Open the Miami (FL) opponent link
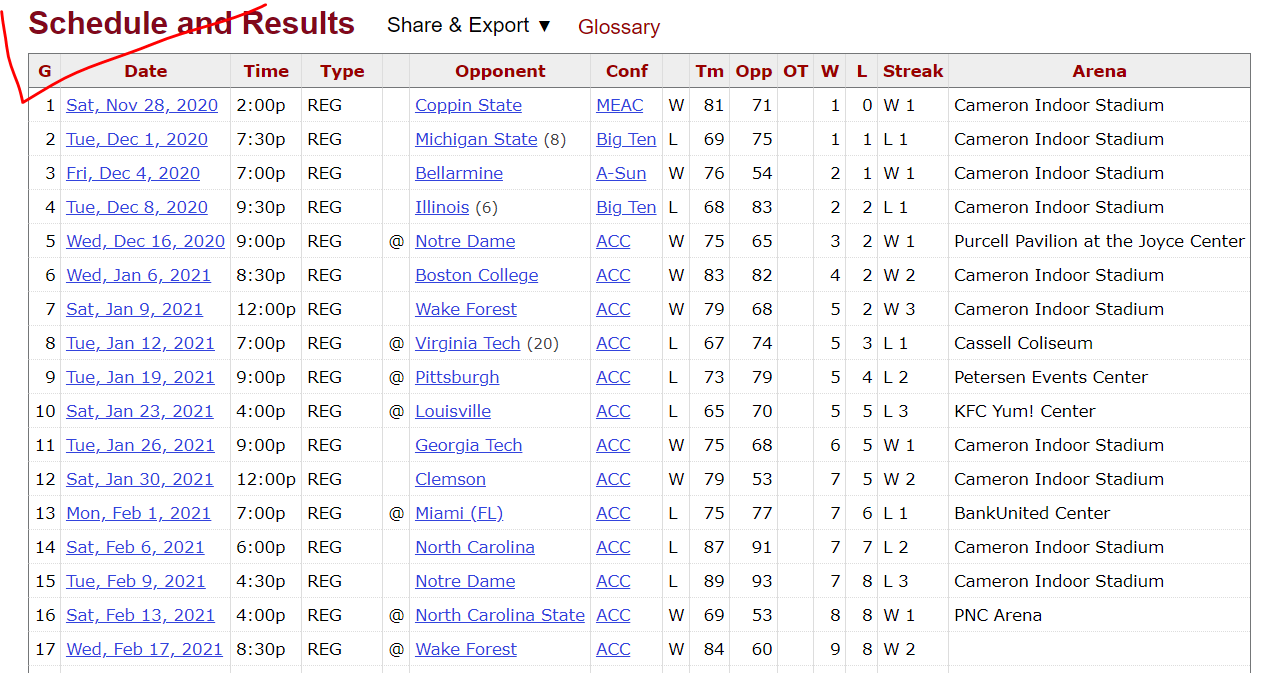1265x673 pixels. click(x=459, y=513)
